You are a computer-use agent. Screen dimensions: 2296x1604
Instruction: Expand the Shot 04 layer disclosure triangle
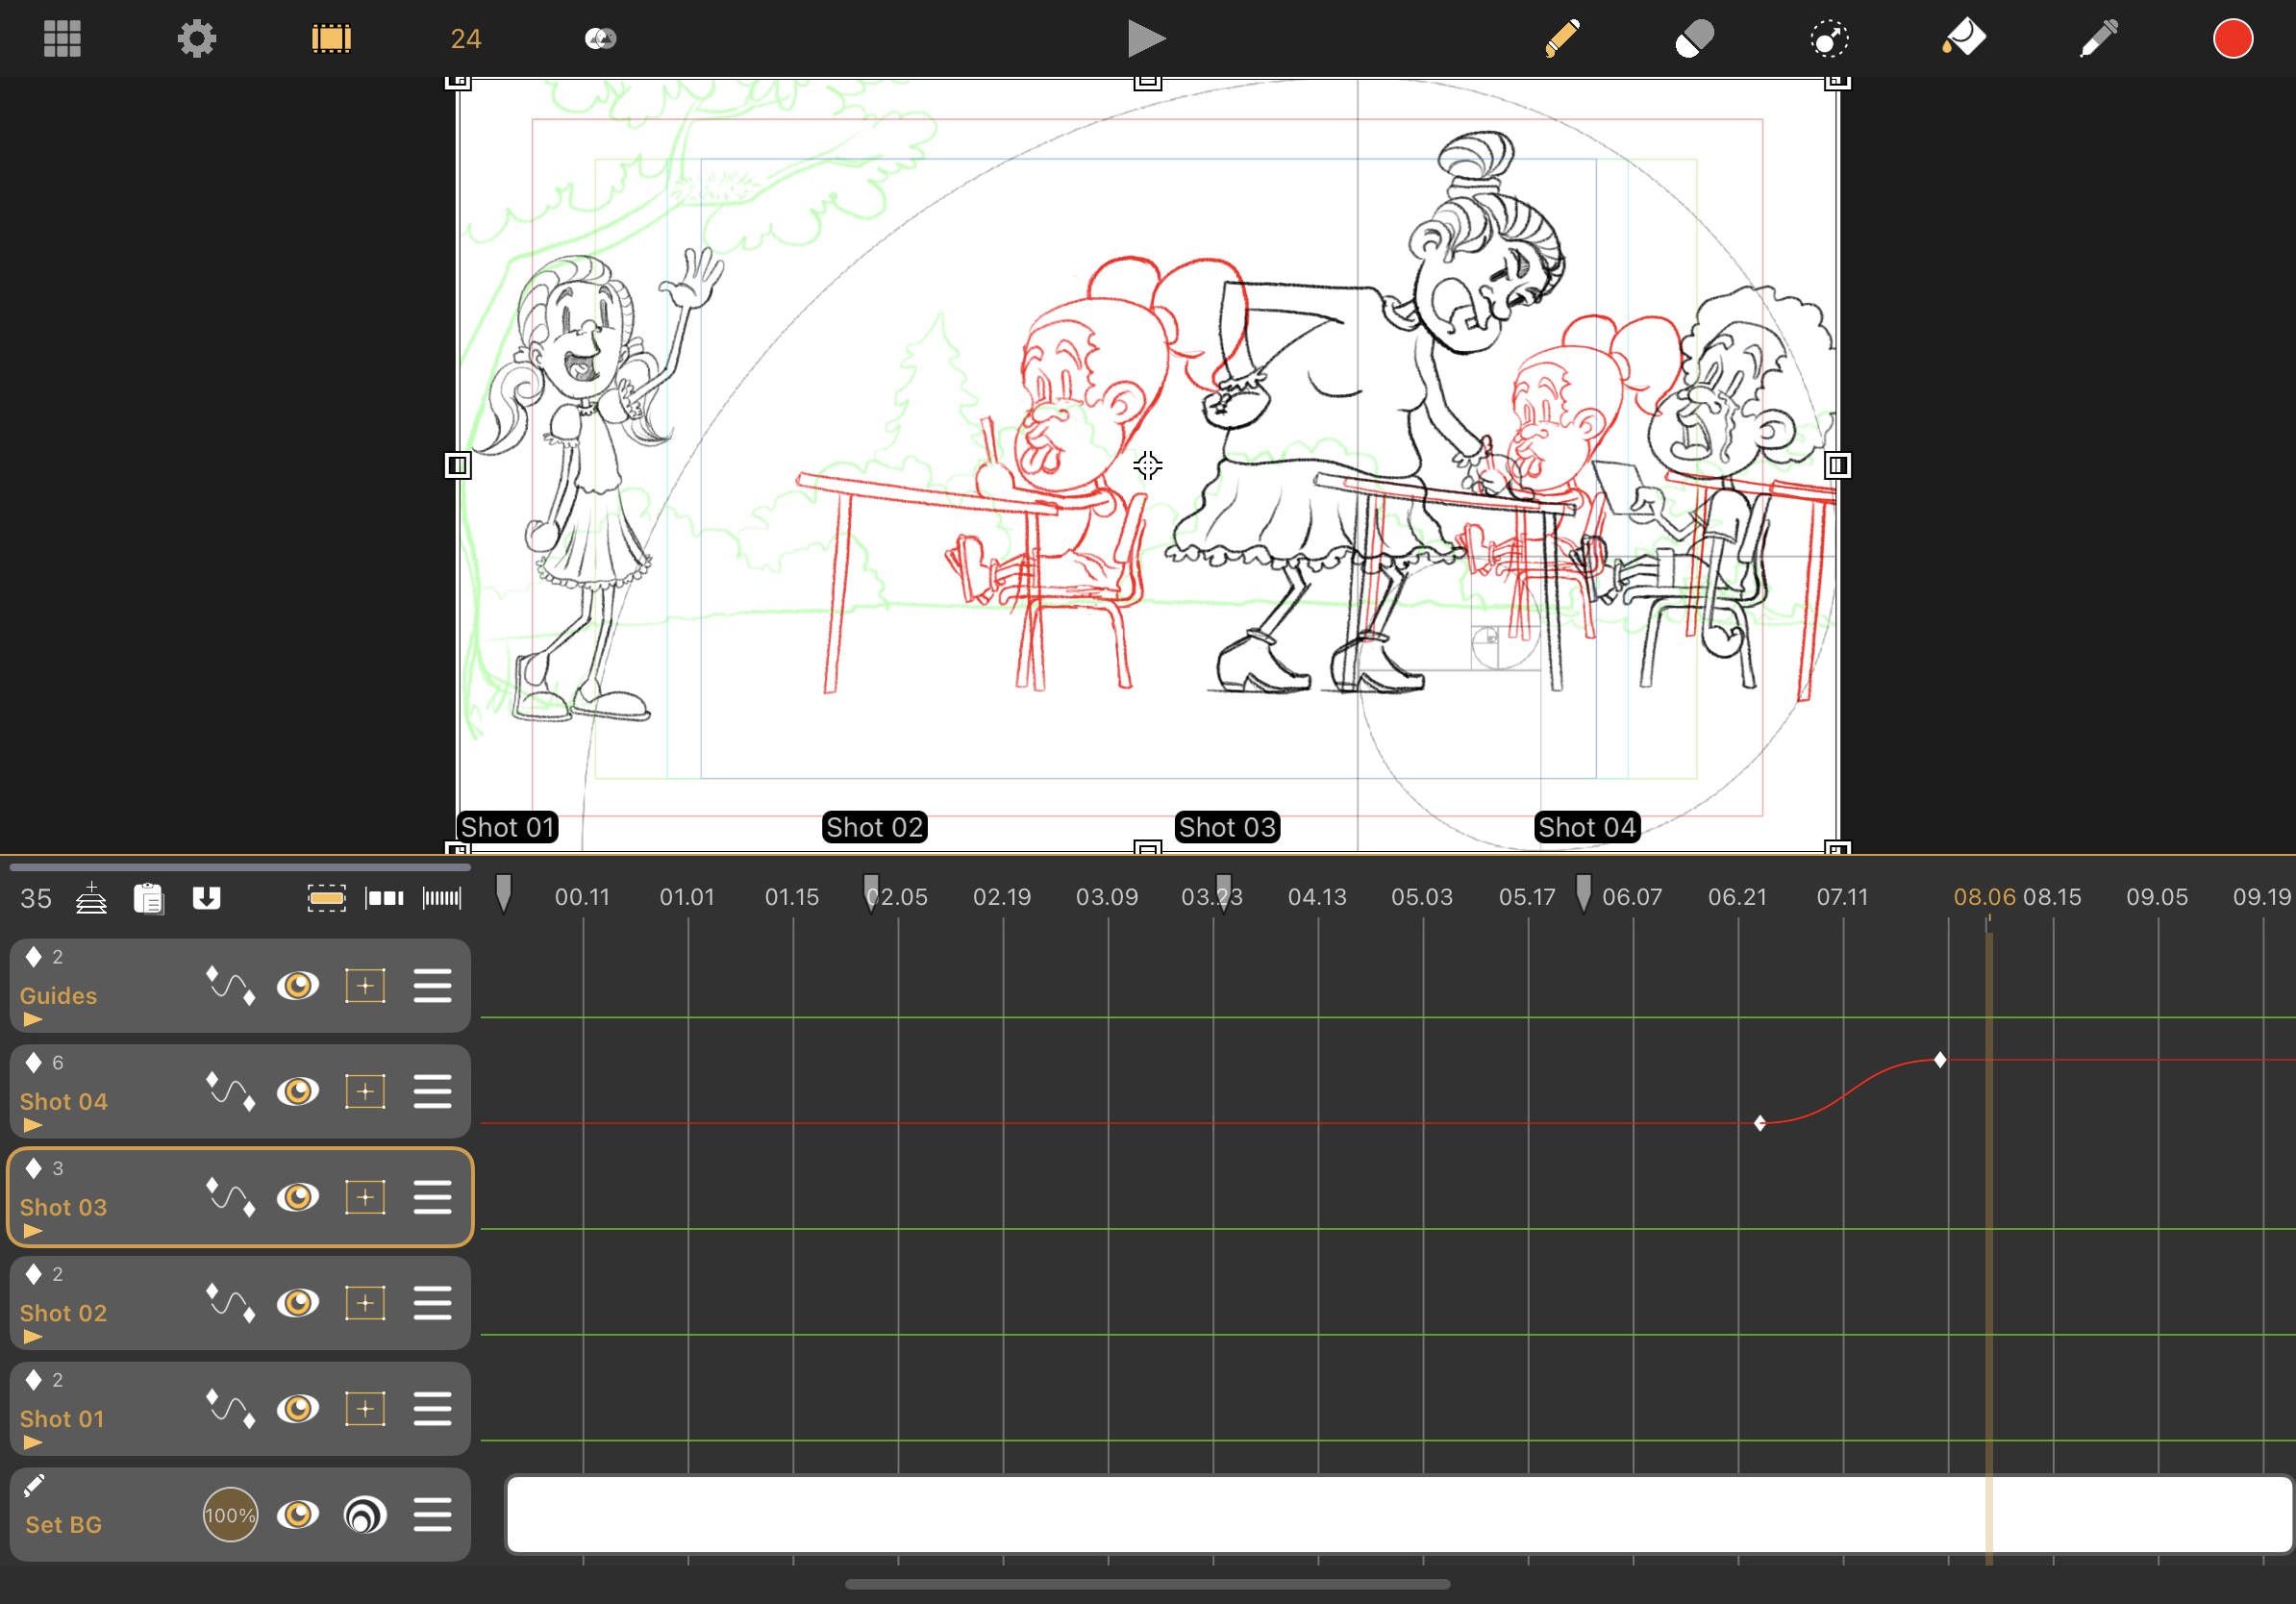33,1126
